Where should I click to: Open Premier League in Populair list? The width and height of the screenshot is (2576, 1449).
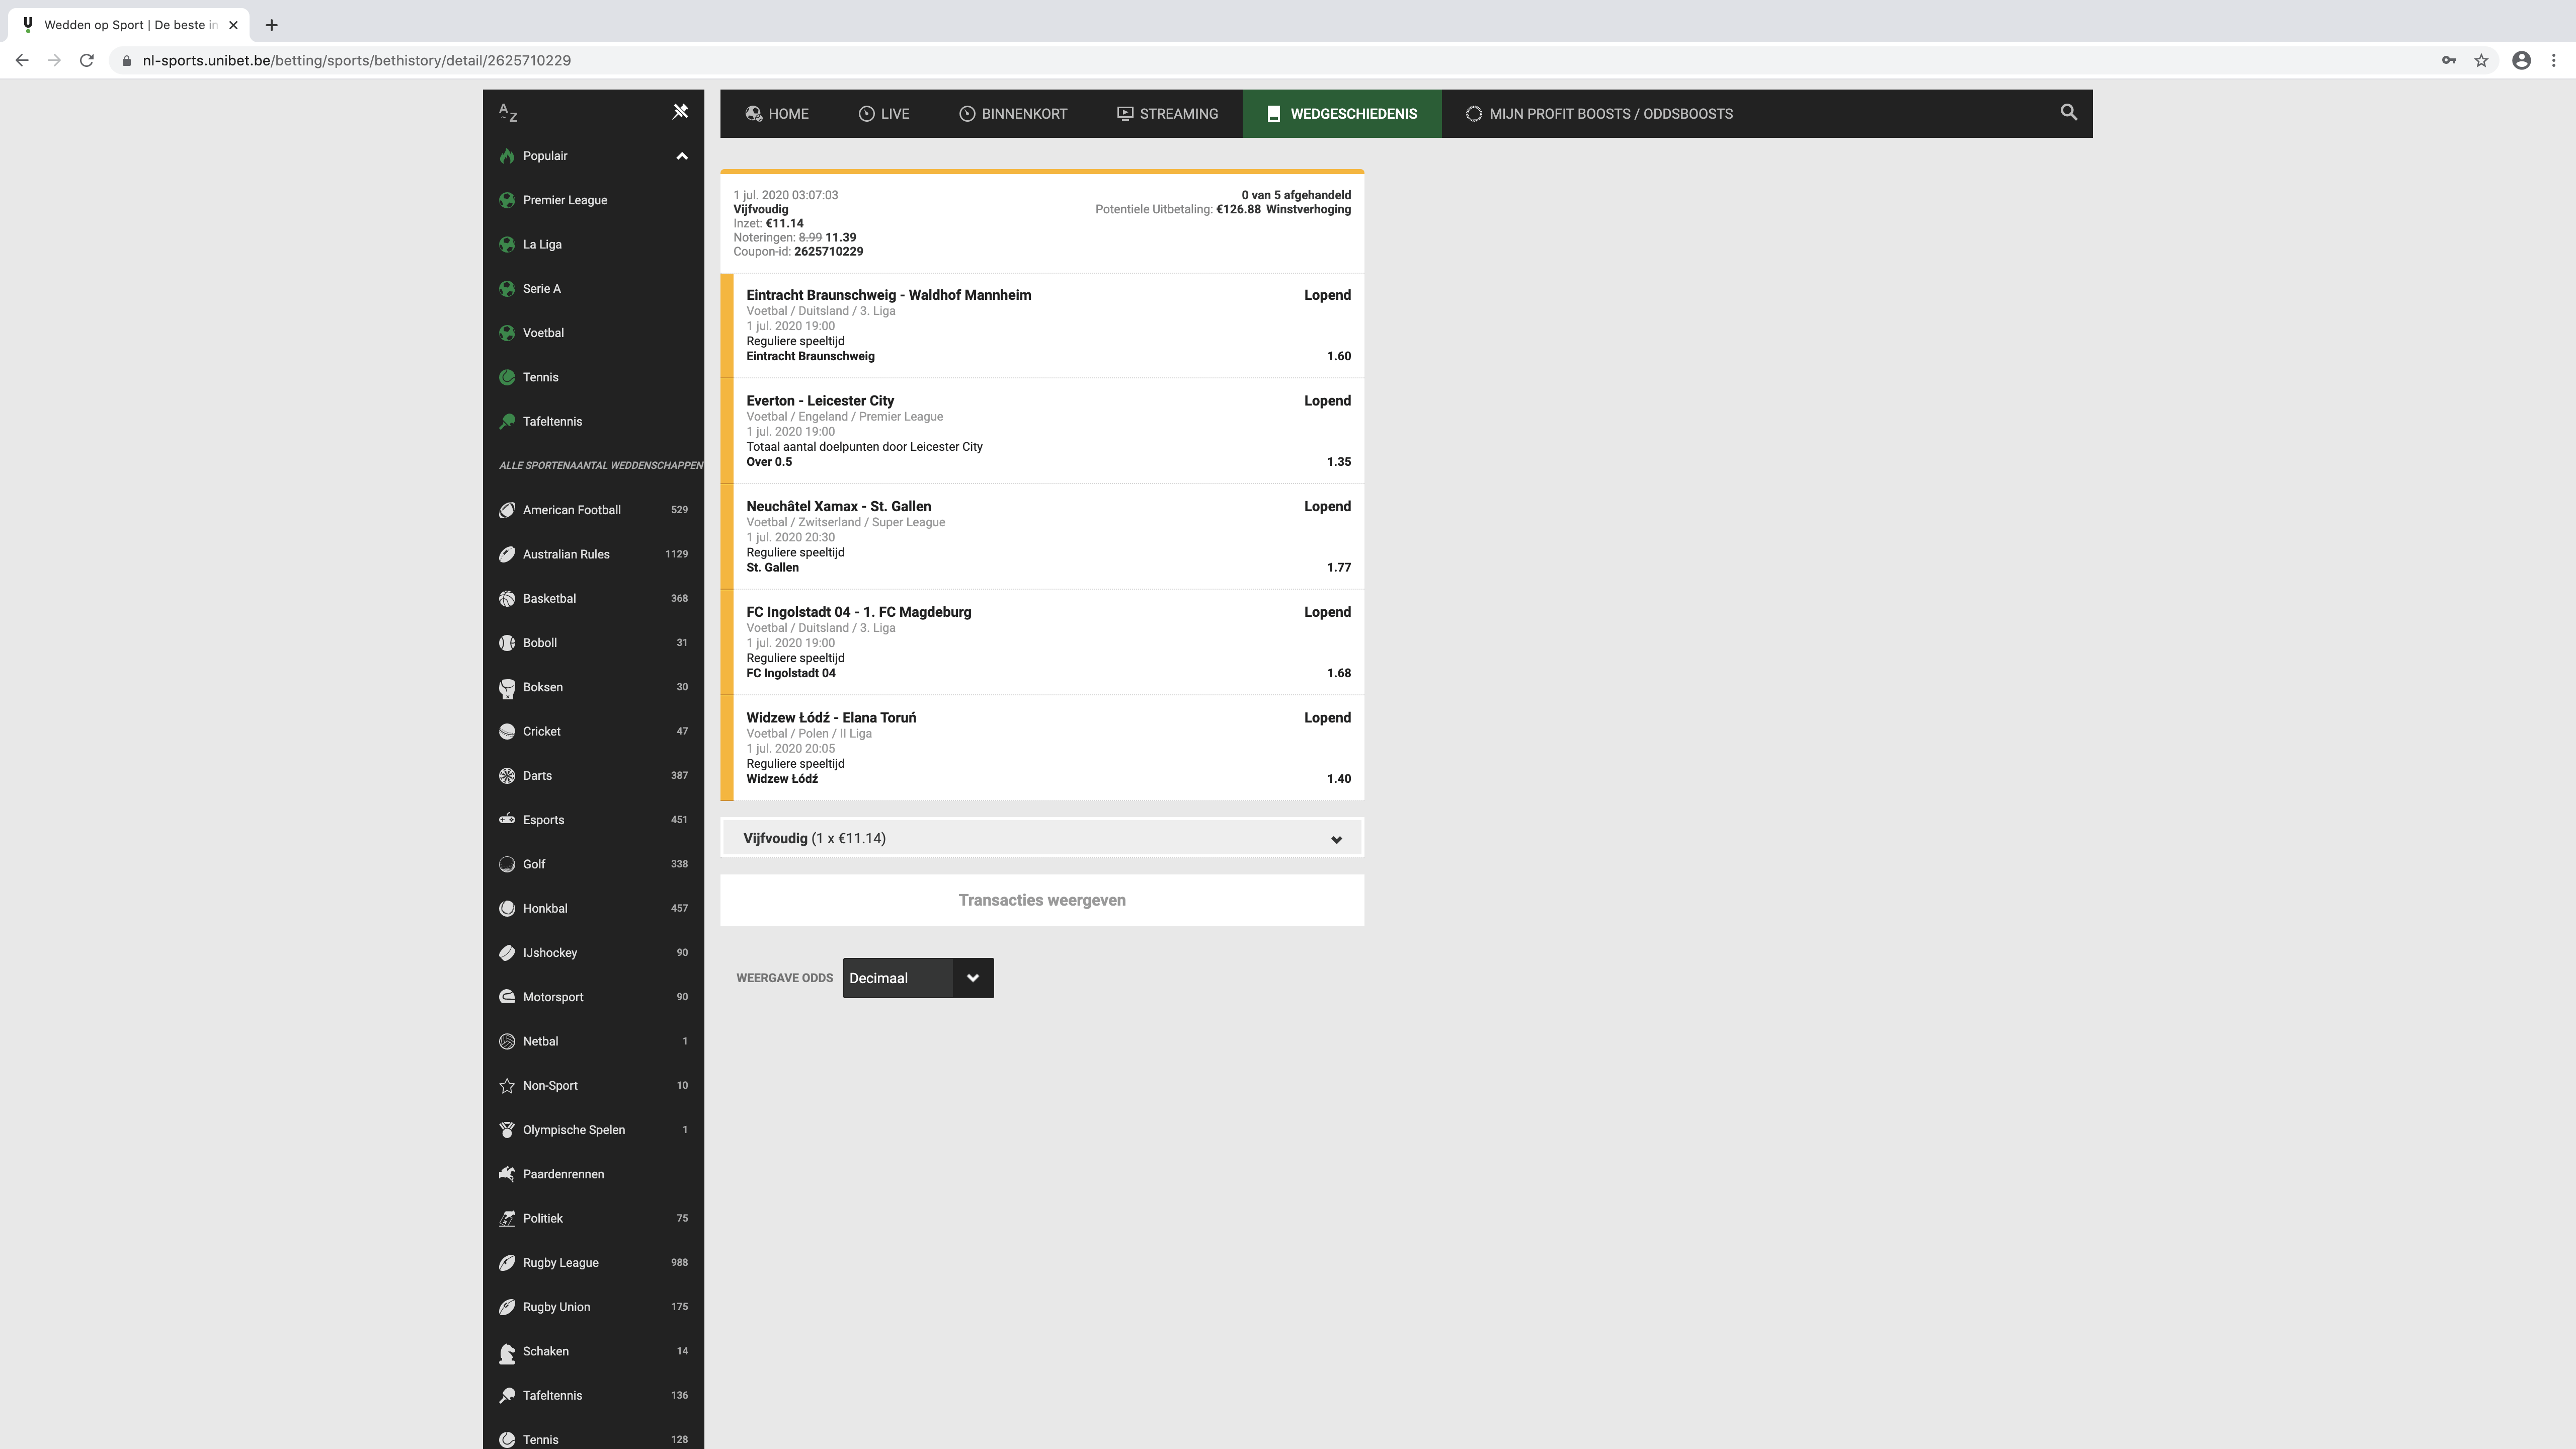(564, 200)
